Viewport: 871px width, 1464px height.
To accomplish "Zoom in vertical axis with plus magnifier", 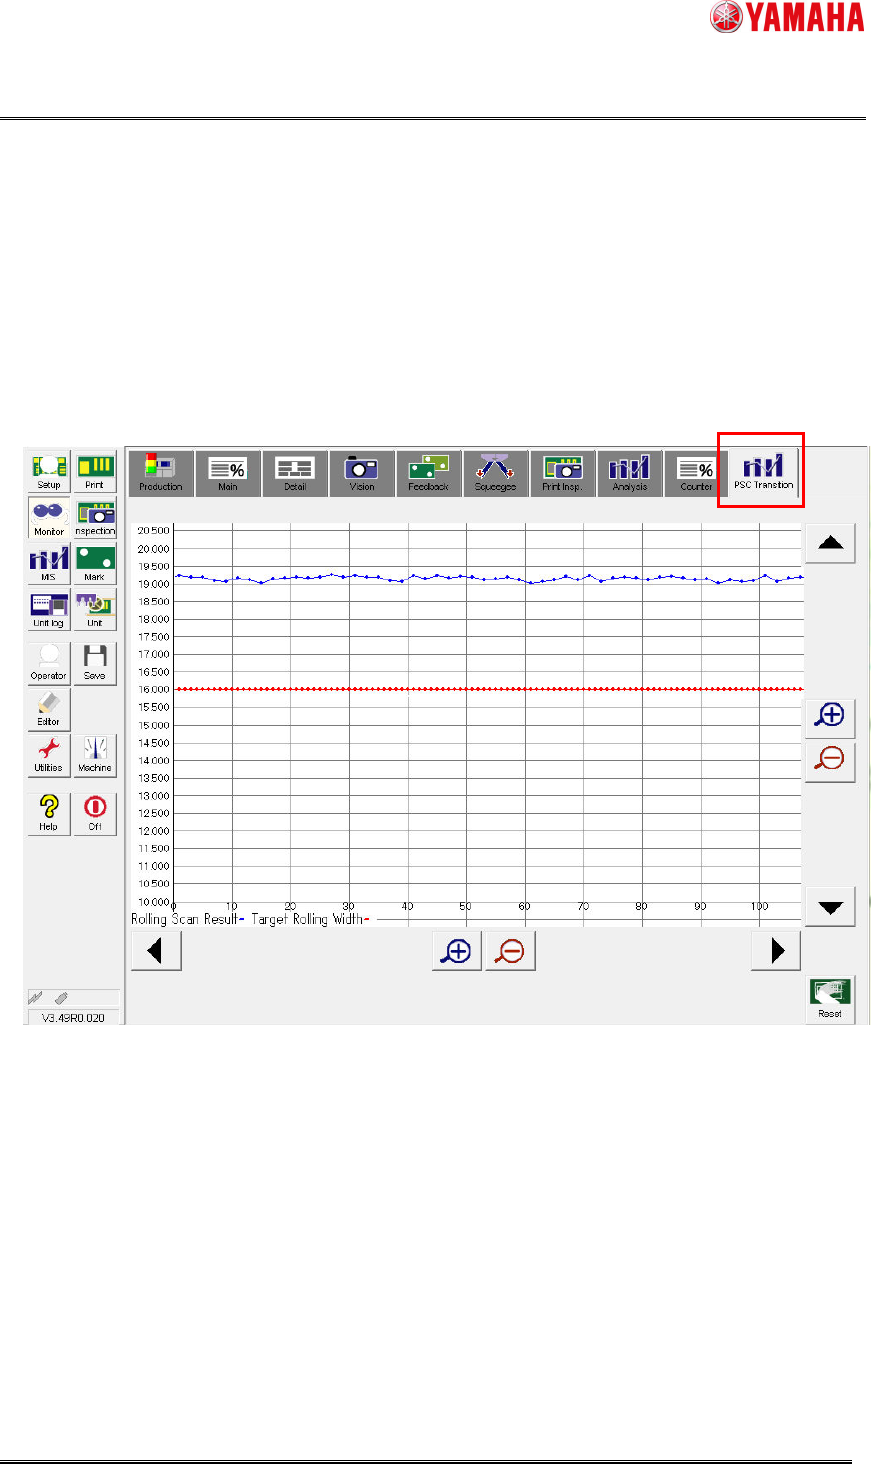I will [x=830, y=716].
